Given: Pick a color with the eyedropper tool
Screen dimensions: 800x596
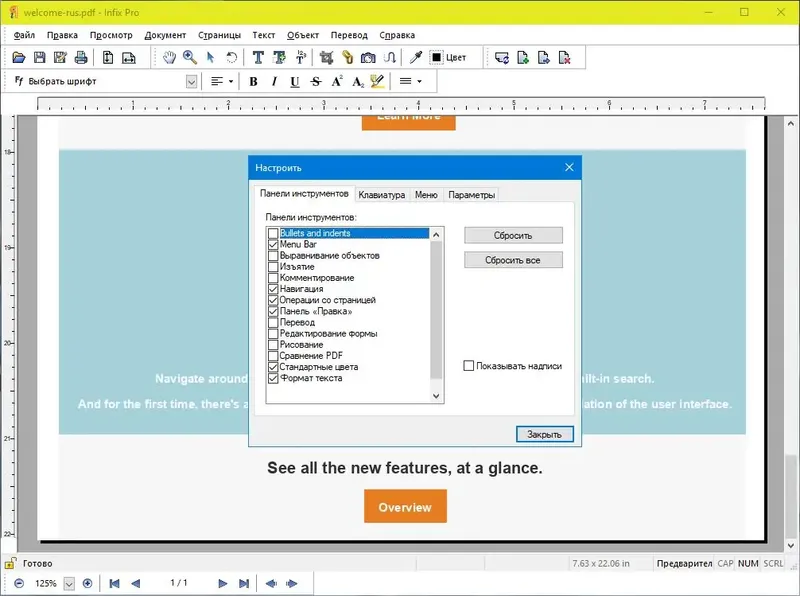Looking at the screenshot, I should coord(414,57).
